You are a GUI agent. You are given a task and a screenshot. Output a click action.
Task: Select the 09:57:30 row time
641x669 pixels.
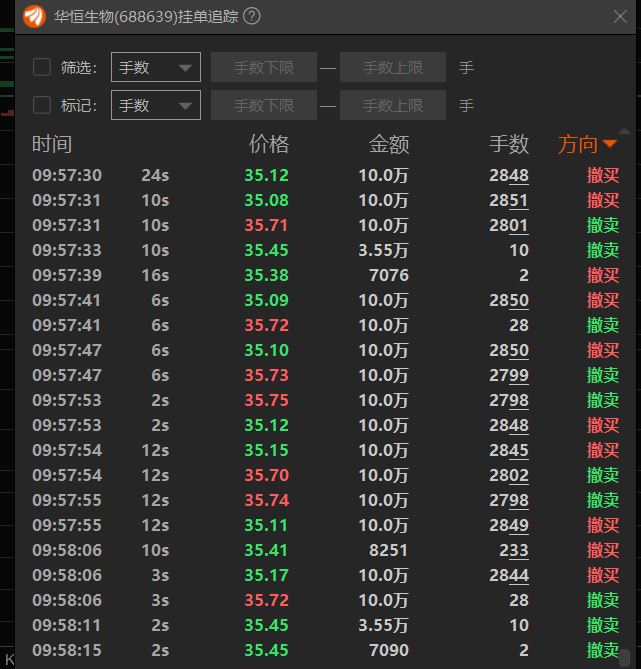67,175
